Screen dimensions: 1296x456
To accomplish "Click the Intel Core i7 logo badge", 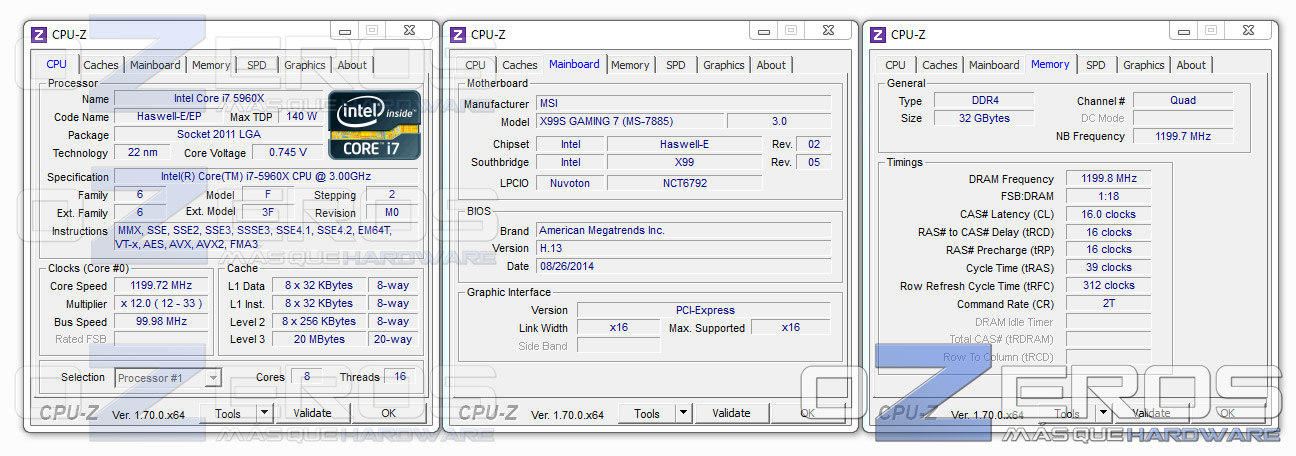I will (376, 127).
